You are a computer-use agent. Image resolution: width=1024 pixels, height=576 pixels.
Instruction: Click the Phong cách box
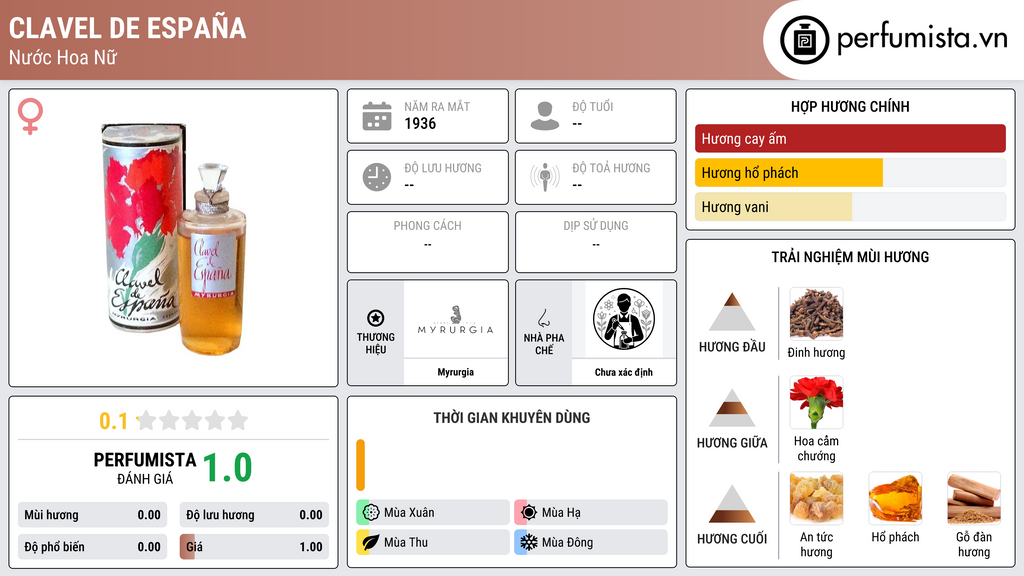428,242
